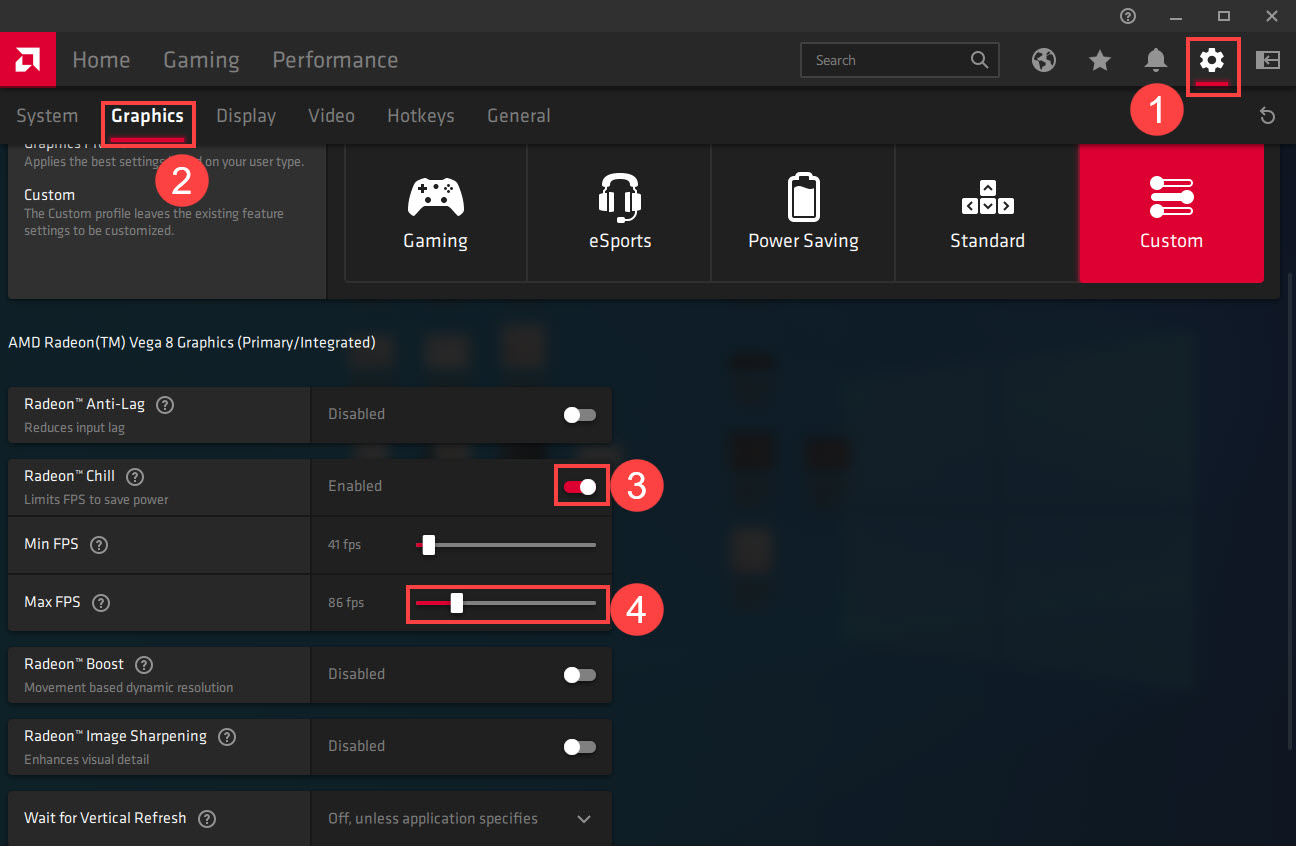Click the reset arrow icon near tabs
Image resolution: width=1296 pixels, height=846 pixels.
point(1268,116)
